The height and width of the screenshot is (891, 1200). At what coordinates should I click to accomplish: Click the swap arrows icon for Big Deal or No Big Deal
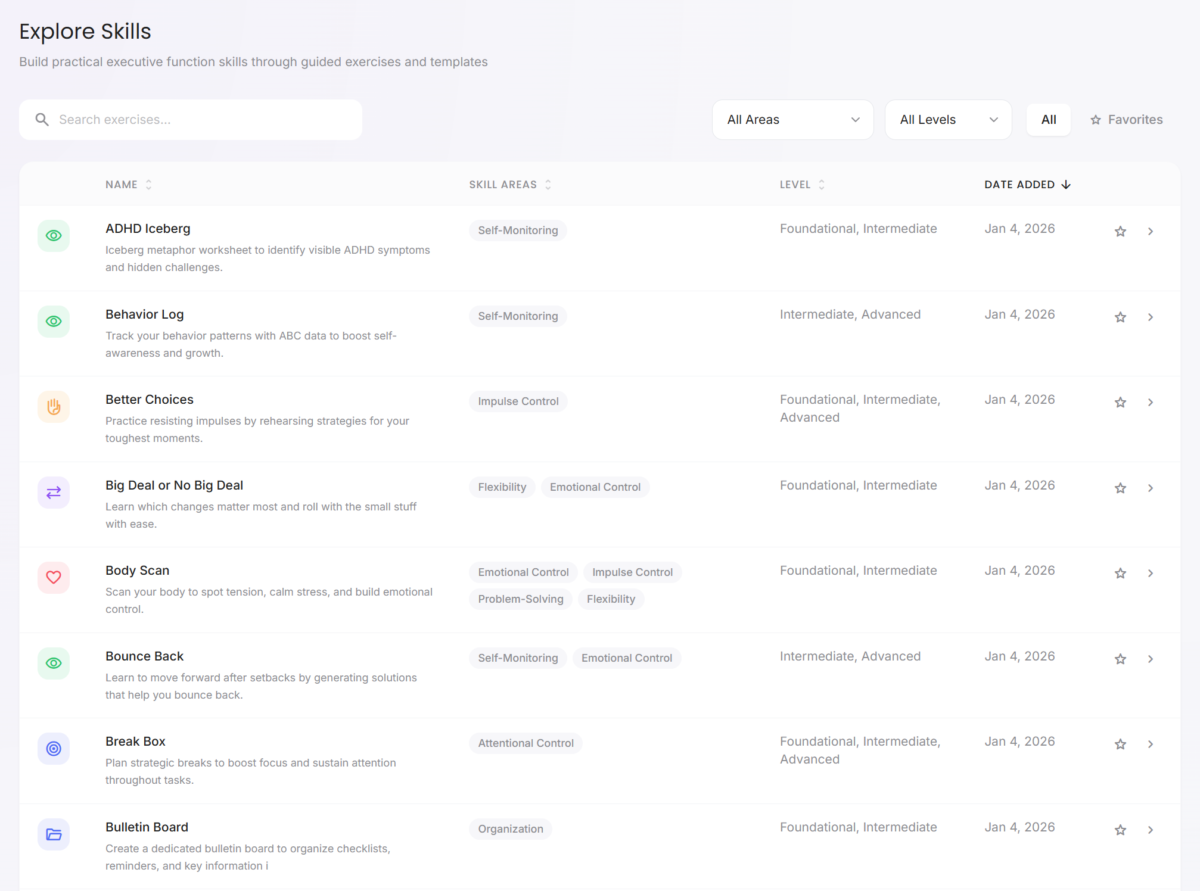54,492
